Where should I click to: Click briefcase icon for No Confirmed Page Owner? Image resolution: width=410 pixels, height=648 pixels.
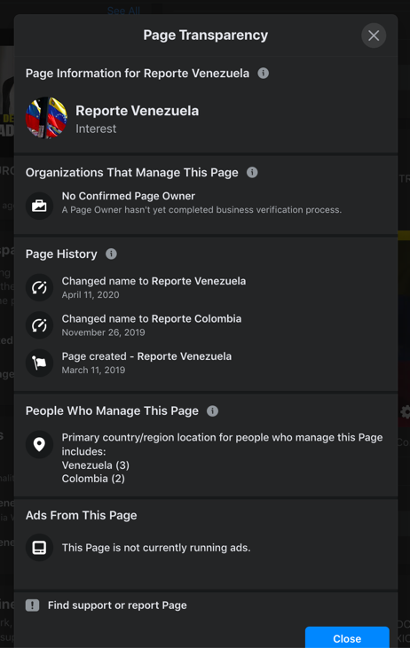[x=39, y=205]
